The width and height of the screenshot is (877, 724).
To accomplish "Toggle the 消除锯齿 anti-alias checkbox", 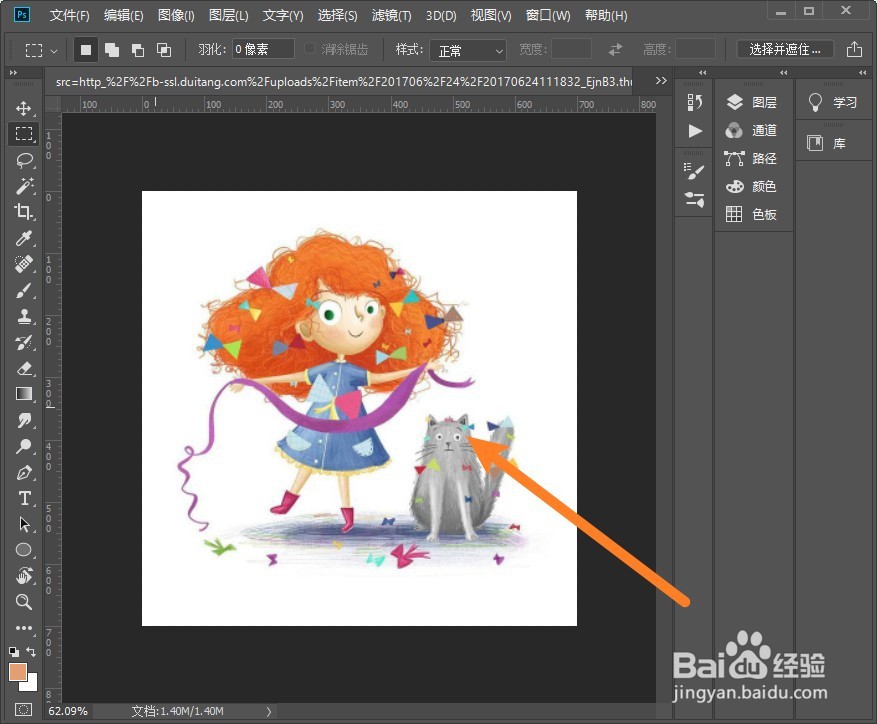I will [x=309, y=49].
